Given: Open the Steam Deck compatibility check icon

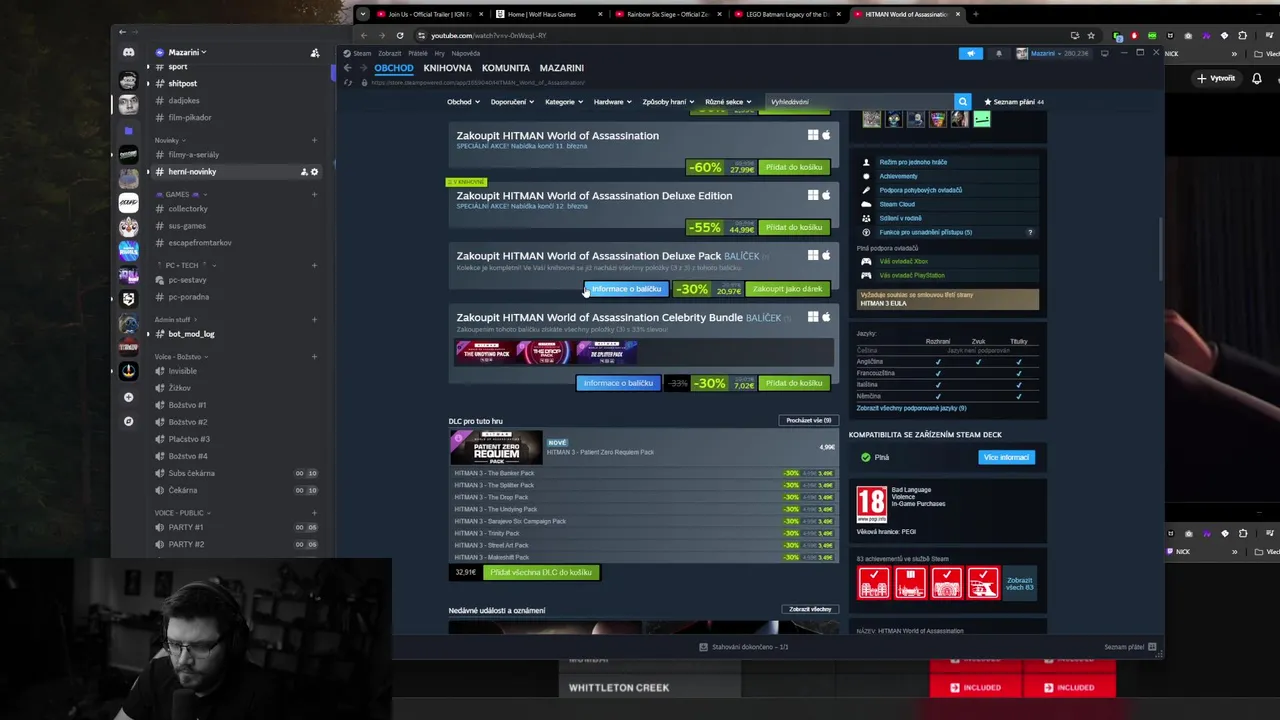Looking at the screenshot, I should (866, 457).
